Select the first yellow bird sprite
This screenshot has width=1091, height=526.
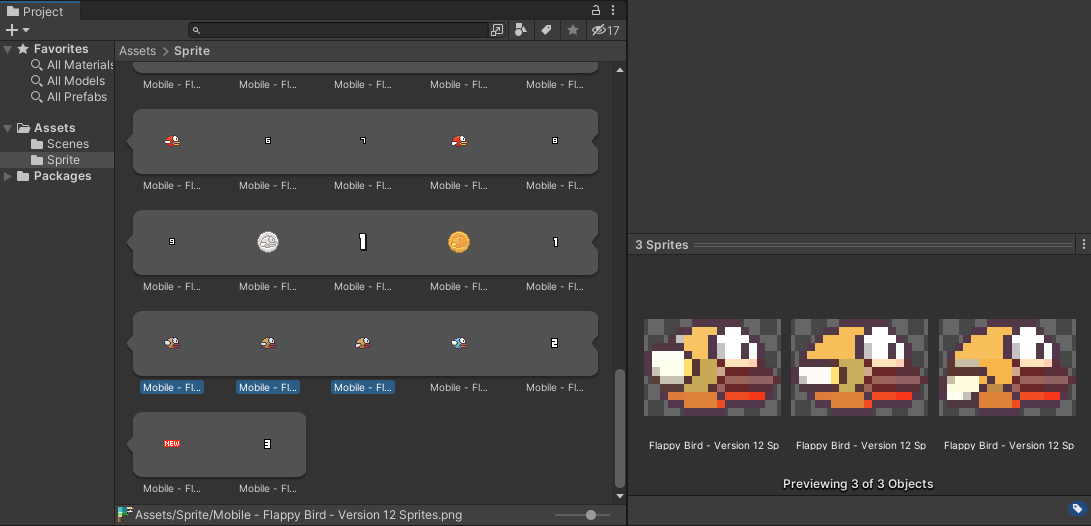coord(172,342)
